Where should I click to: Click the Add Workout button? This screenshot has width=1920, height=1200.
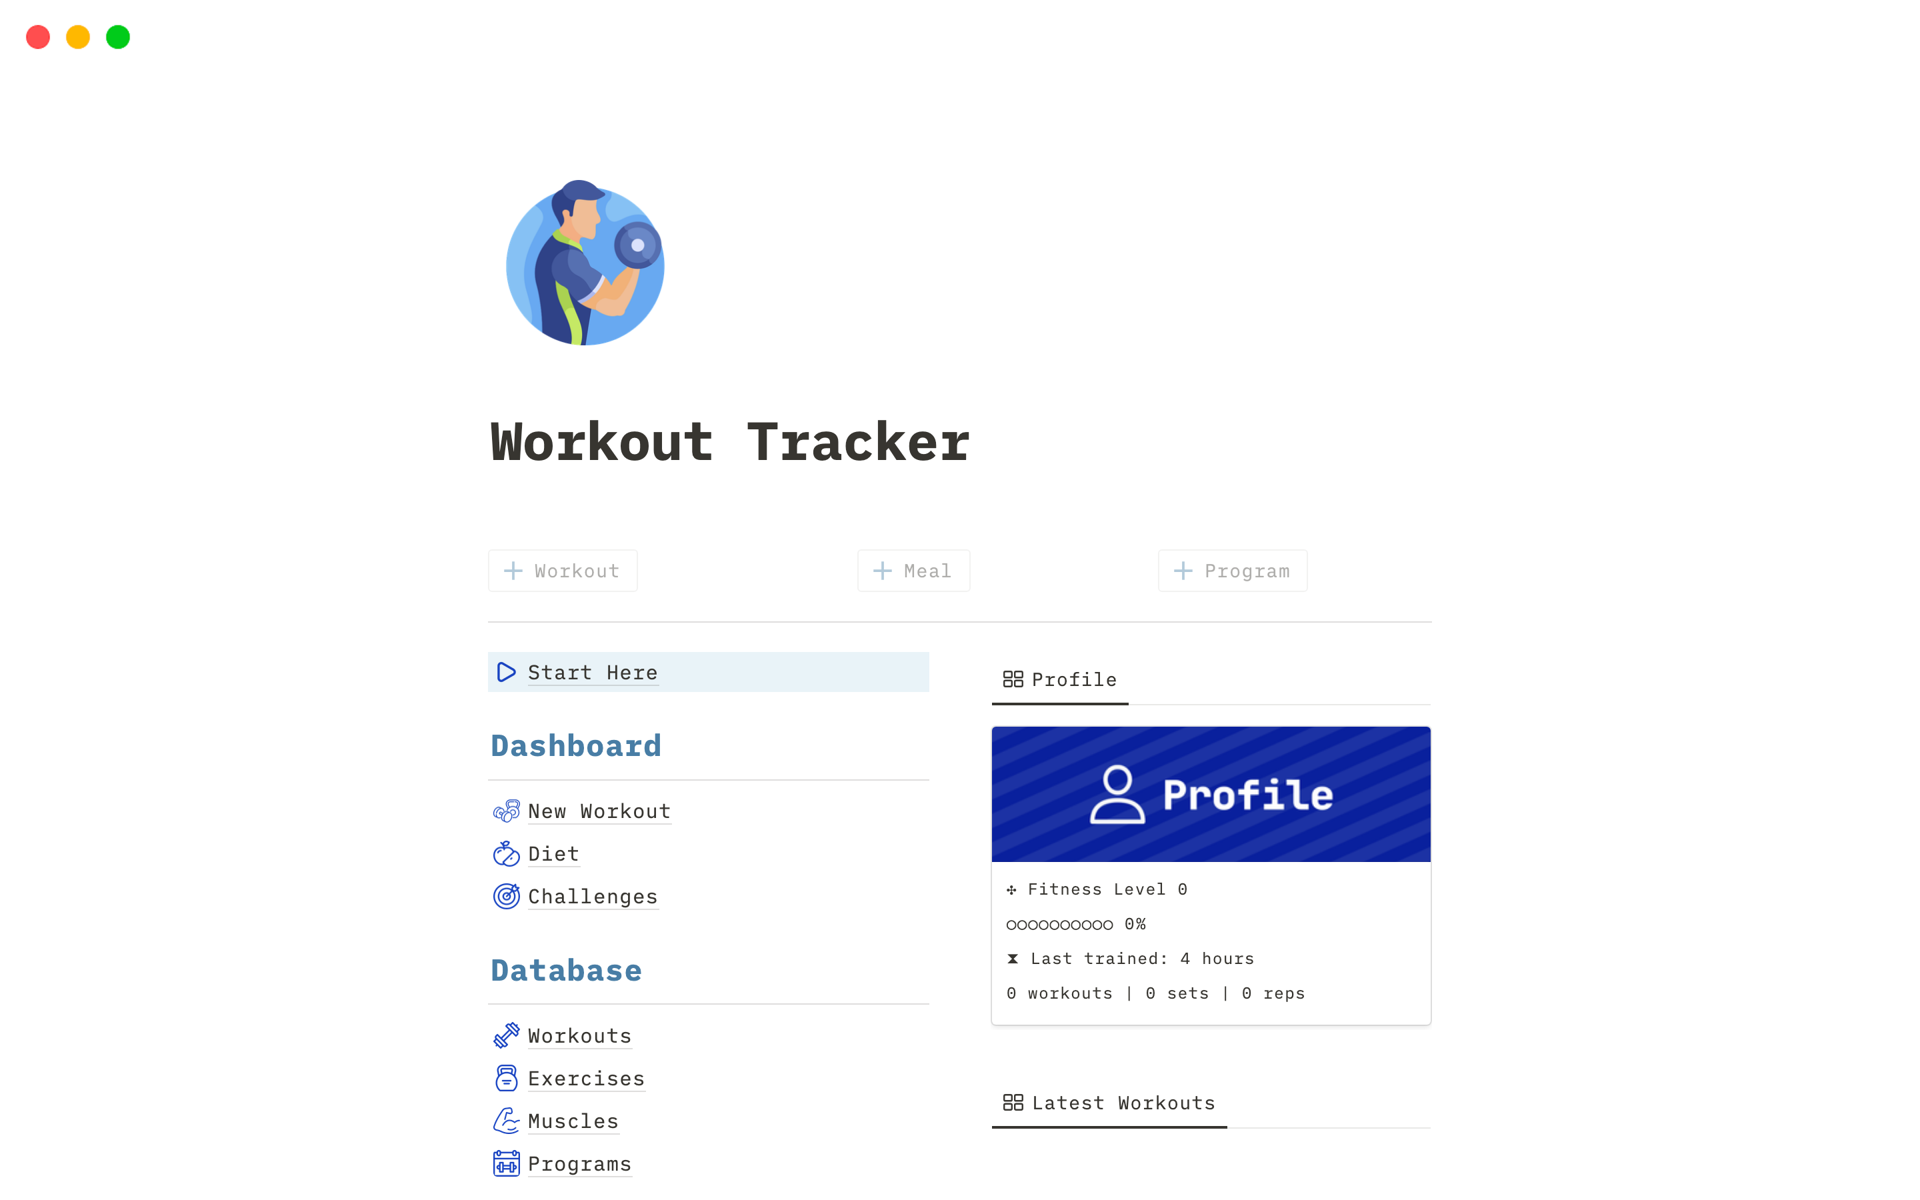(563, 570)
